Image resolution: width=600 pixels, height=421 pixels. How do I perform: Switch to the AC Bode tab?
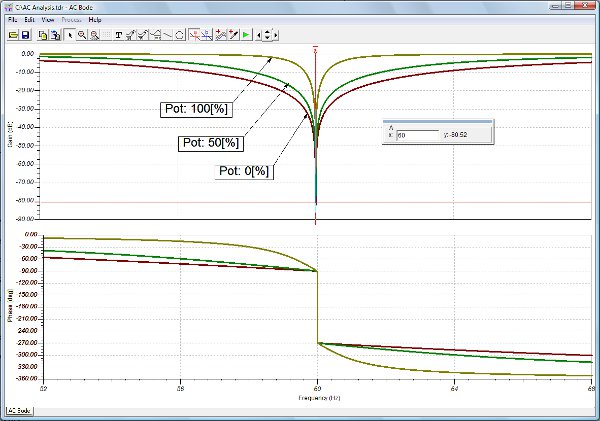[20, 411]
